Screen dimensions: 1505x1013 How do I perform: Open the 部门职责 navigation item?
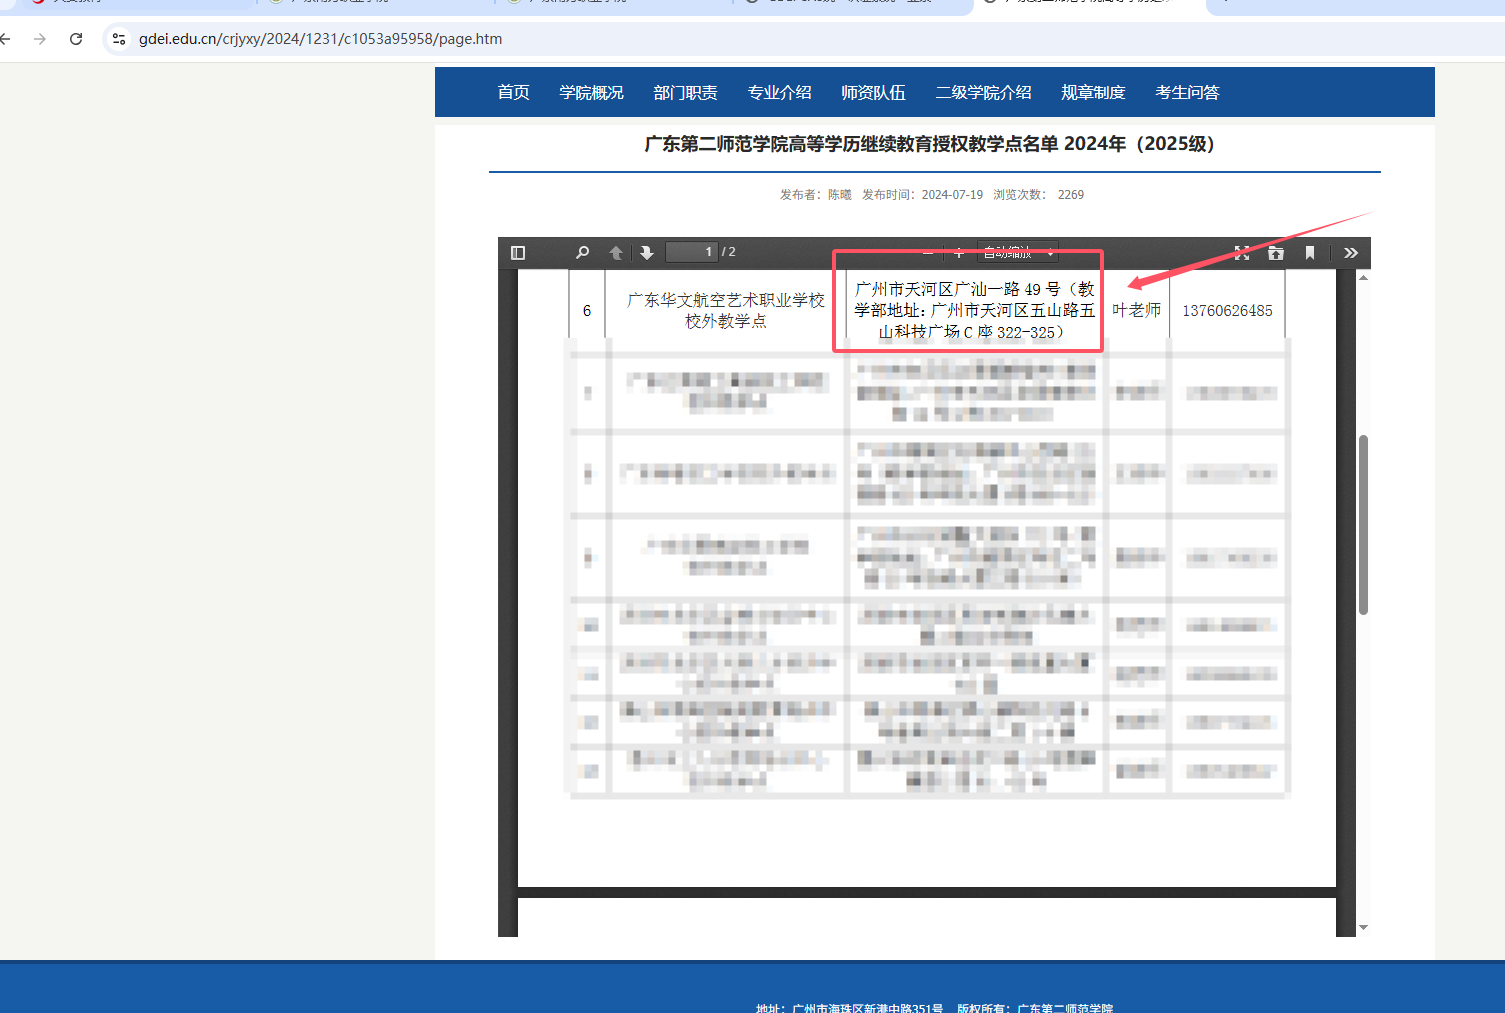[686, 92]
